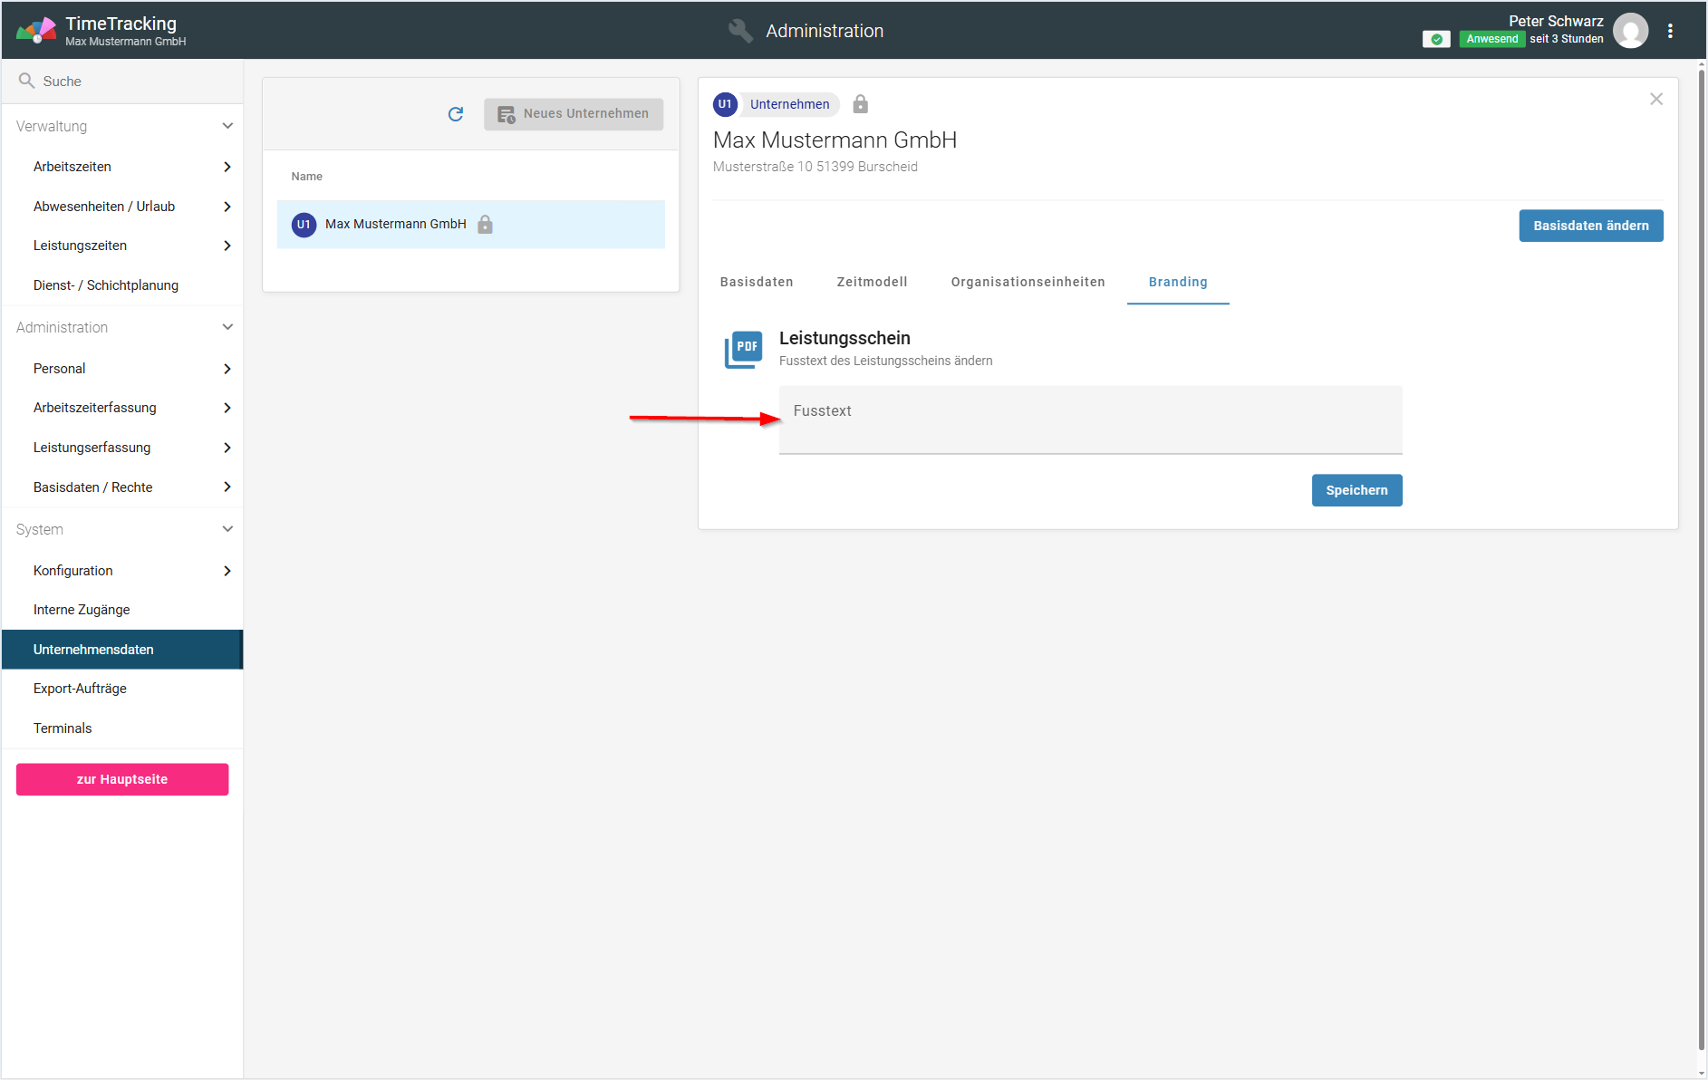The height and width of the screenshot is (1080, 1708).
Task: Select Max Mustermann GmbH in the list
Action: (396, 224)
